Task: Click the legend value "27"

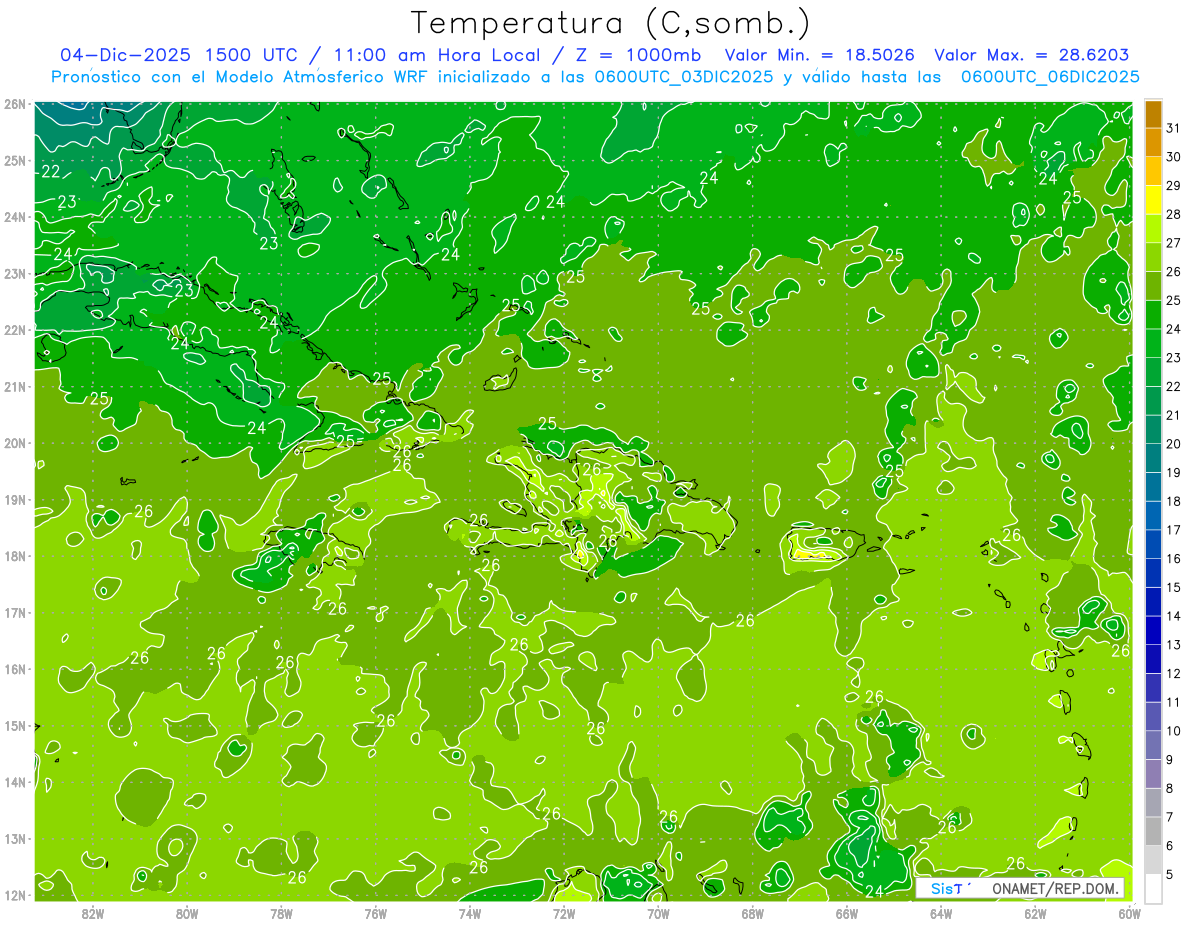Action: 1174,243
